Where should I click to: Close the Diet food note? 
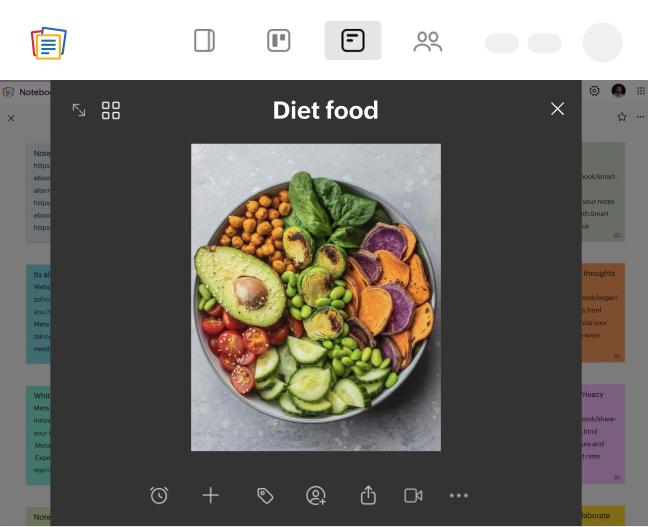[558, 109]
